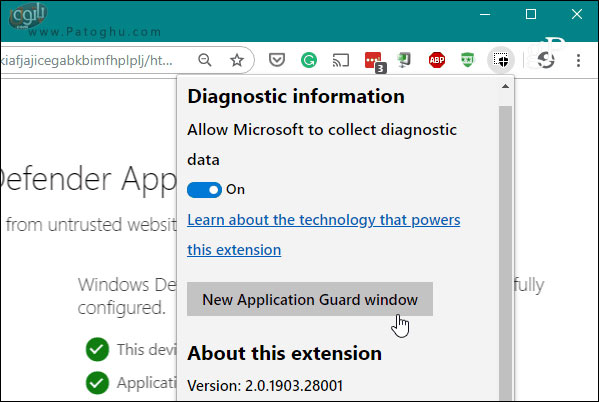
Task: Click the user profile avatar icon
Action: (546, 60)
